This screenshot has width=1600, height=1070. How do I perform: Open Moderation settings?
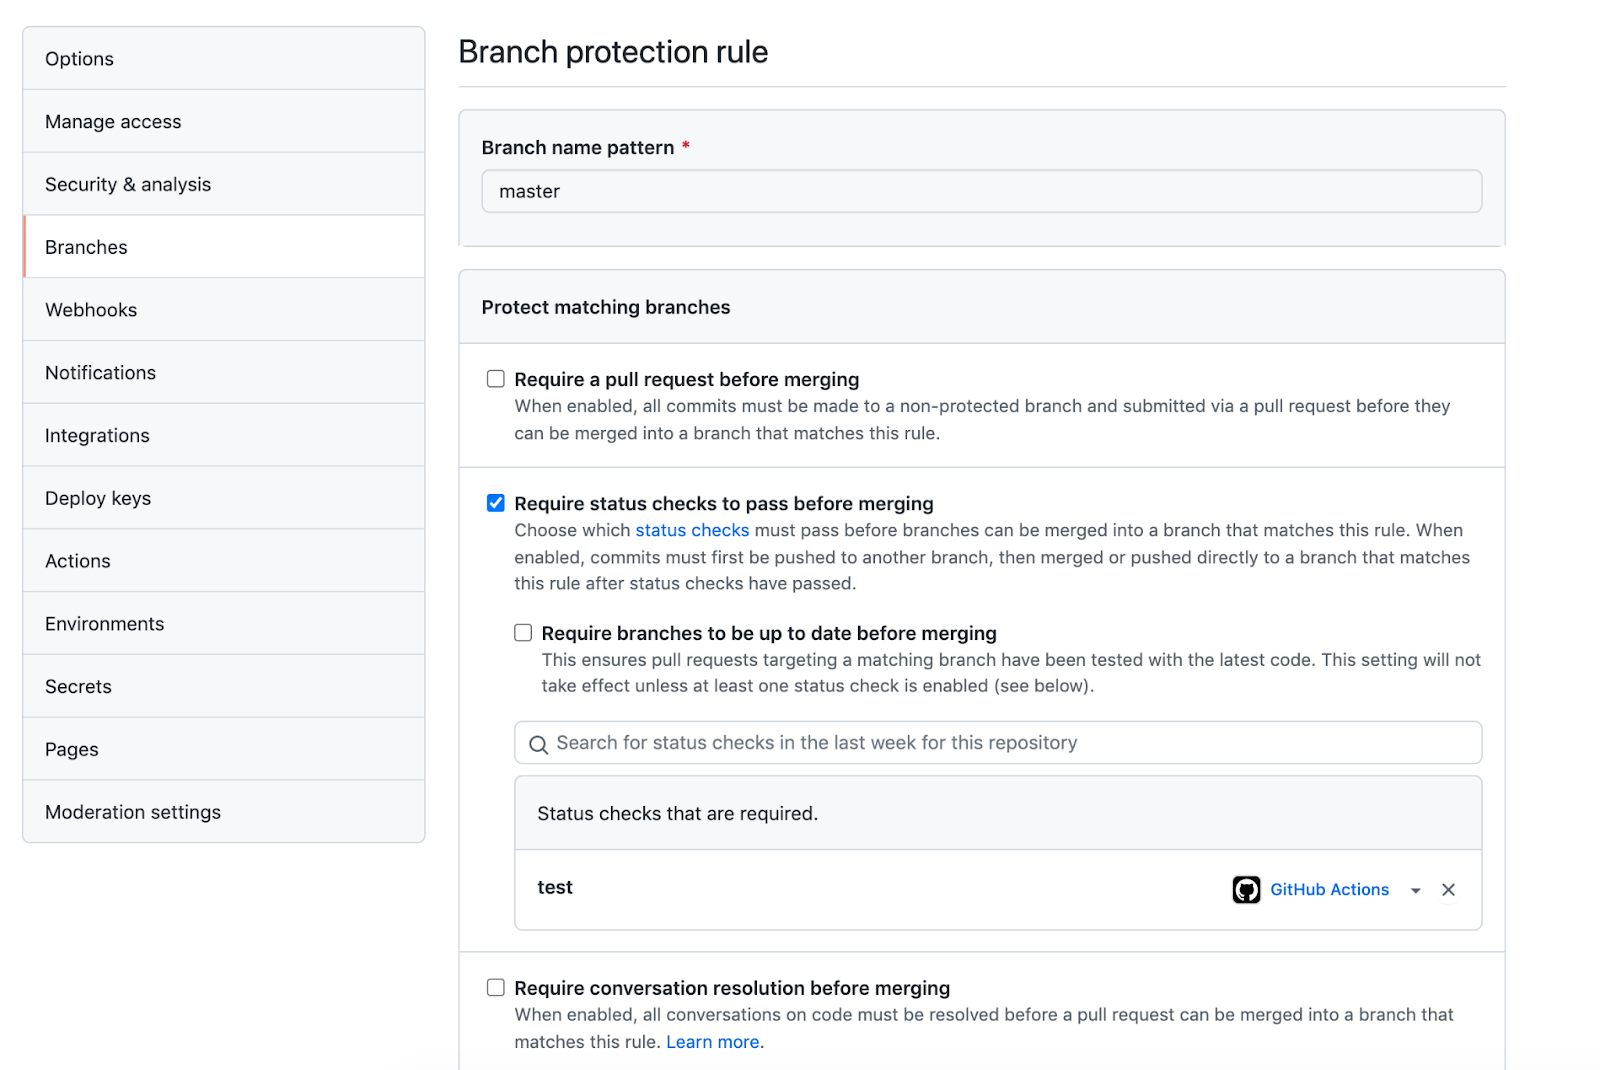(x=224, y=812)
